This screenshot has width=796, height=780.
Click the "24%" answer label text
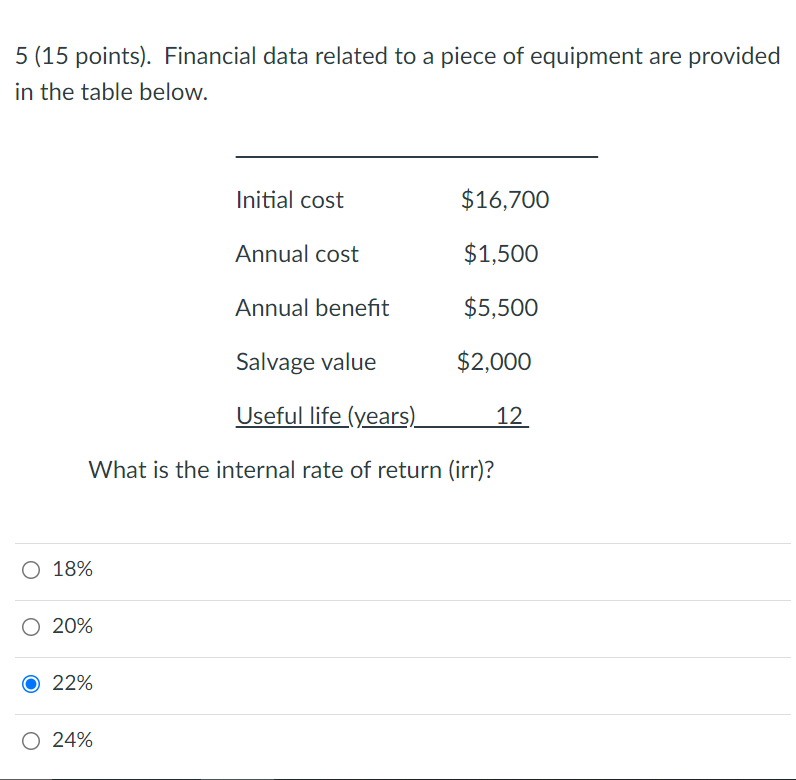72,741
